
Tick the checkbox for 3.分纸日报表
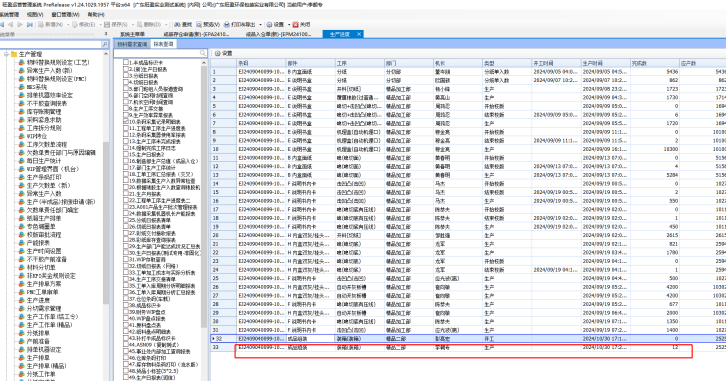coord(126,75)
